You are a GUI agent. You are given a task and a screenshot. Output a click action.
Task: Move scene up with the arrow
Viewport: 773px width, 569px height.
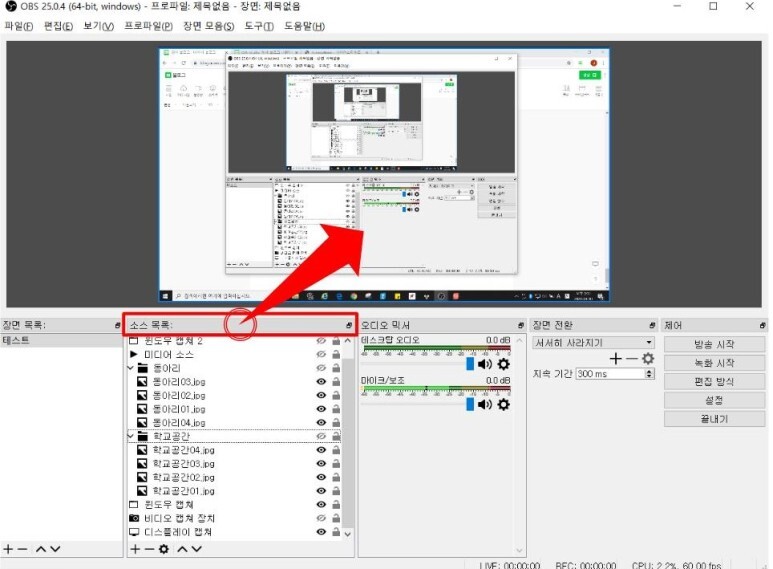(41, 549)
